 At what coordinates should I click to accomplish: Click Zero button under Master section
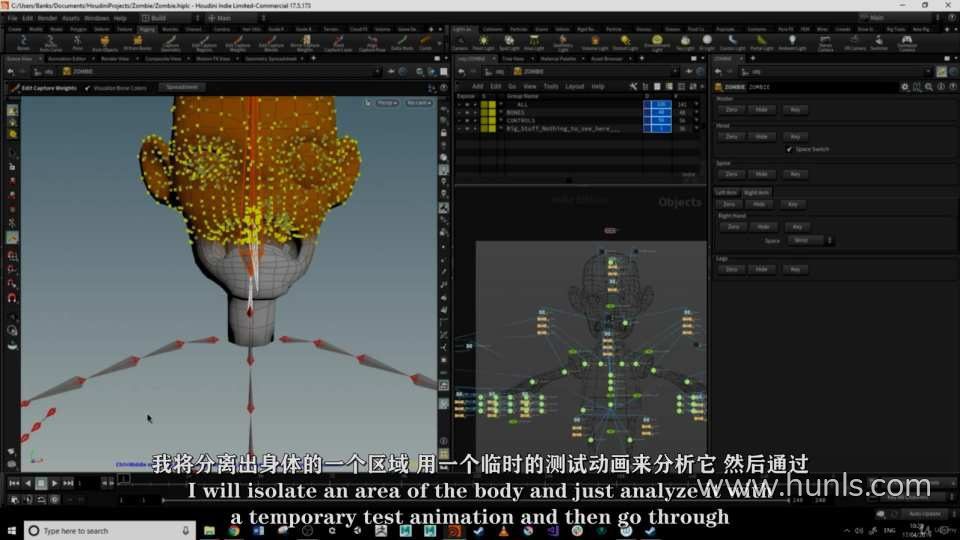731,110
